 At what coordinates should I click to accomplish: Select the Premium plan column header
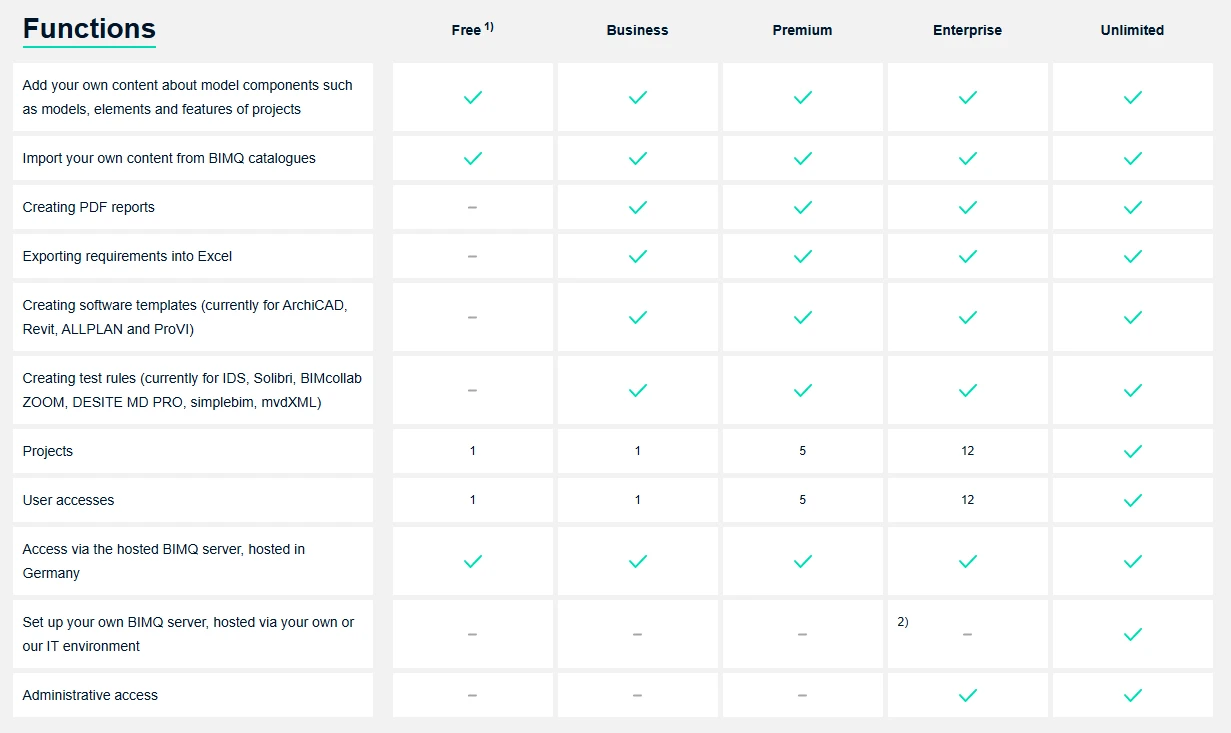point(803,30)
